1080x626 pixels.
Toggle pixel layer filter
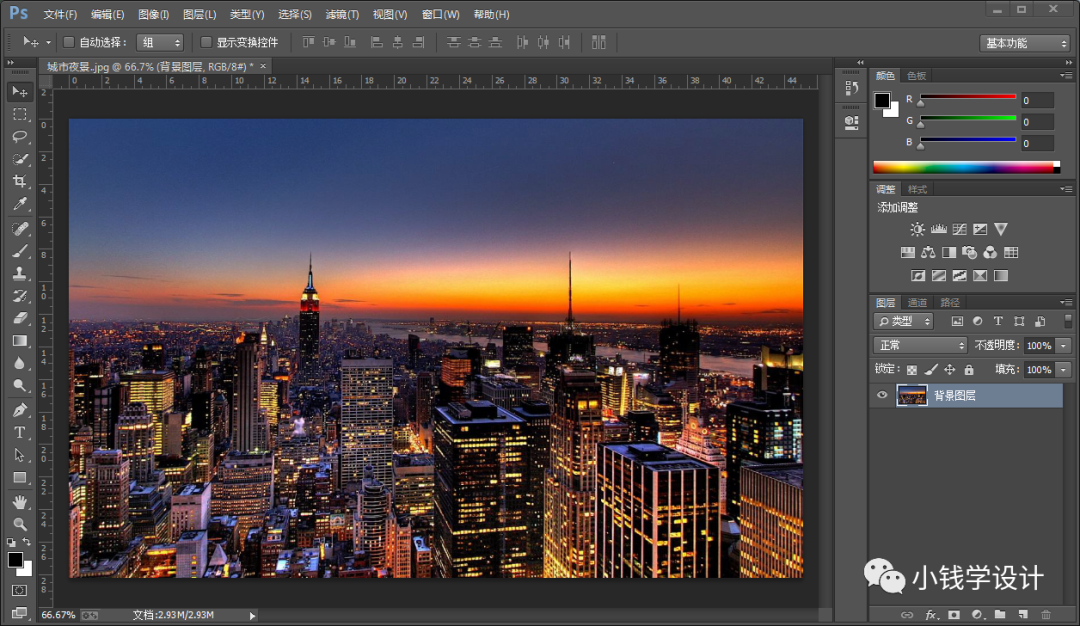point(957,322)
